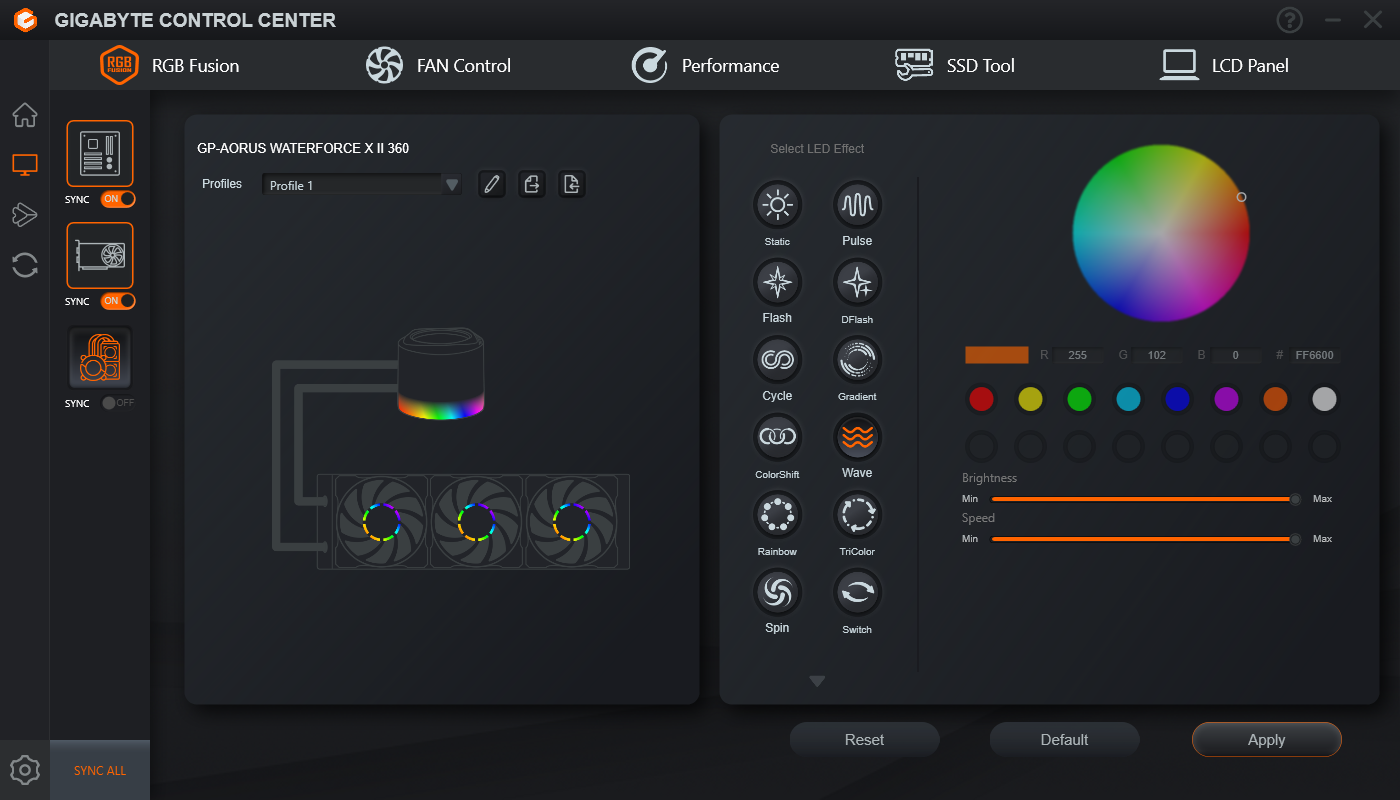Viewport: 1400px width, 800px height.
Task: Click the Brightness slider track
Action: point(1146,499)
